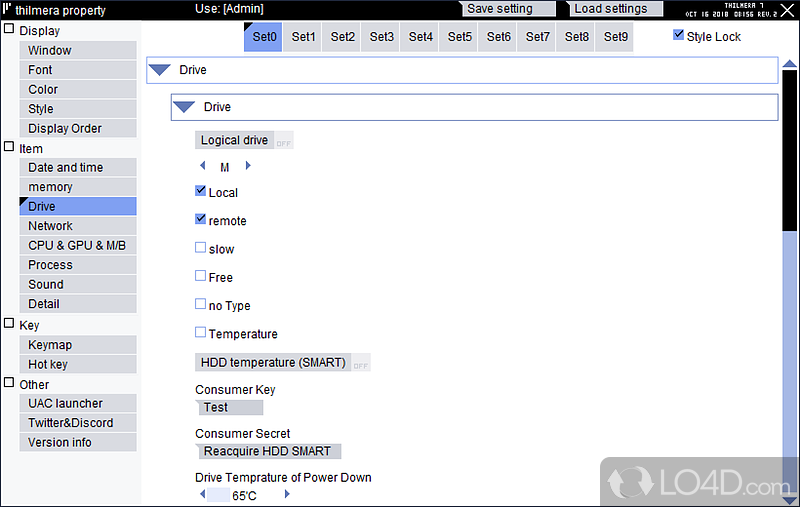Image resolution: width=800 pixels, height=507 pixels.
Task: Select the Drive item in sidebar
Action: tap(78, 206)
